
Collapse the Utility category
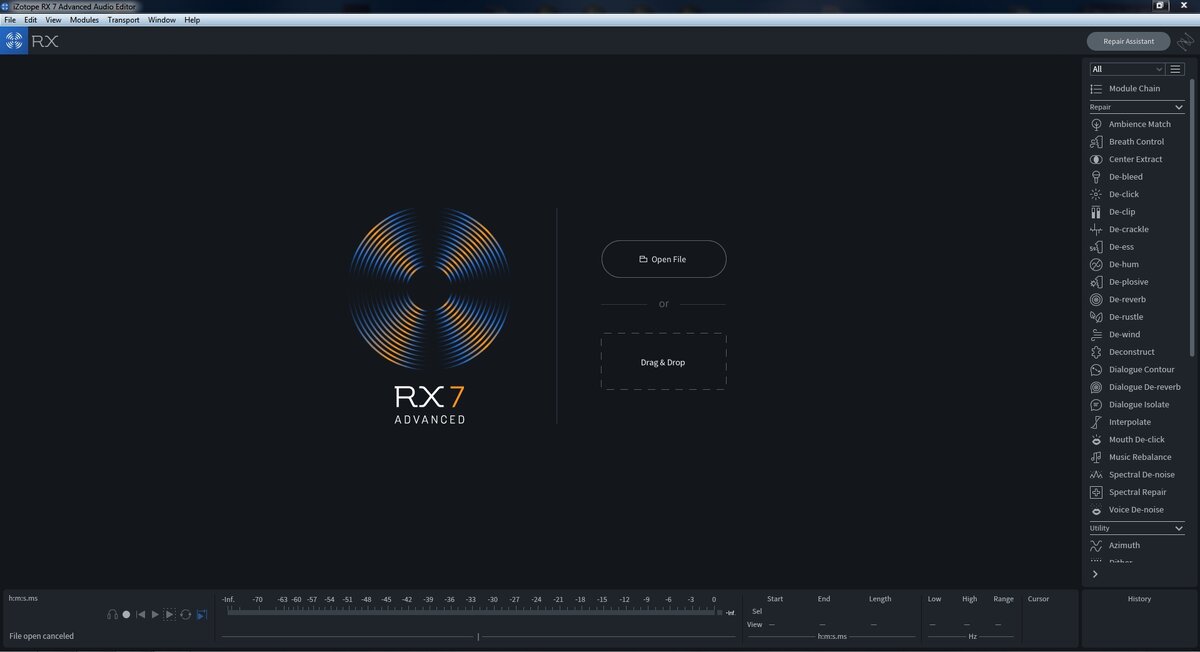click(1179, 528)
